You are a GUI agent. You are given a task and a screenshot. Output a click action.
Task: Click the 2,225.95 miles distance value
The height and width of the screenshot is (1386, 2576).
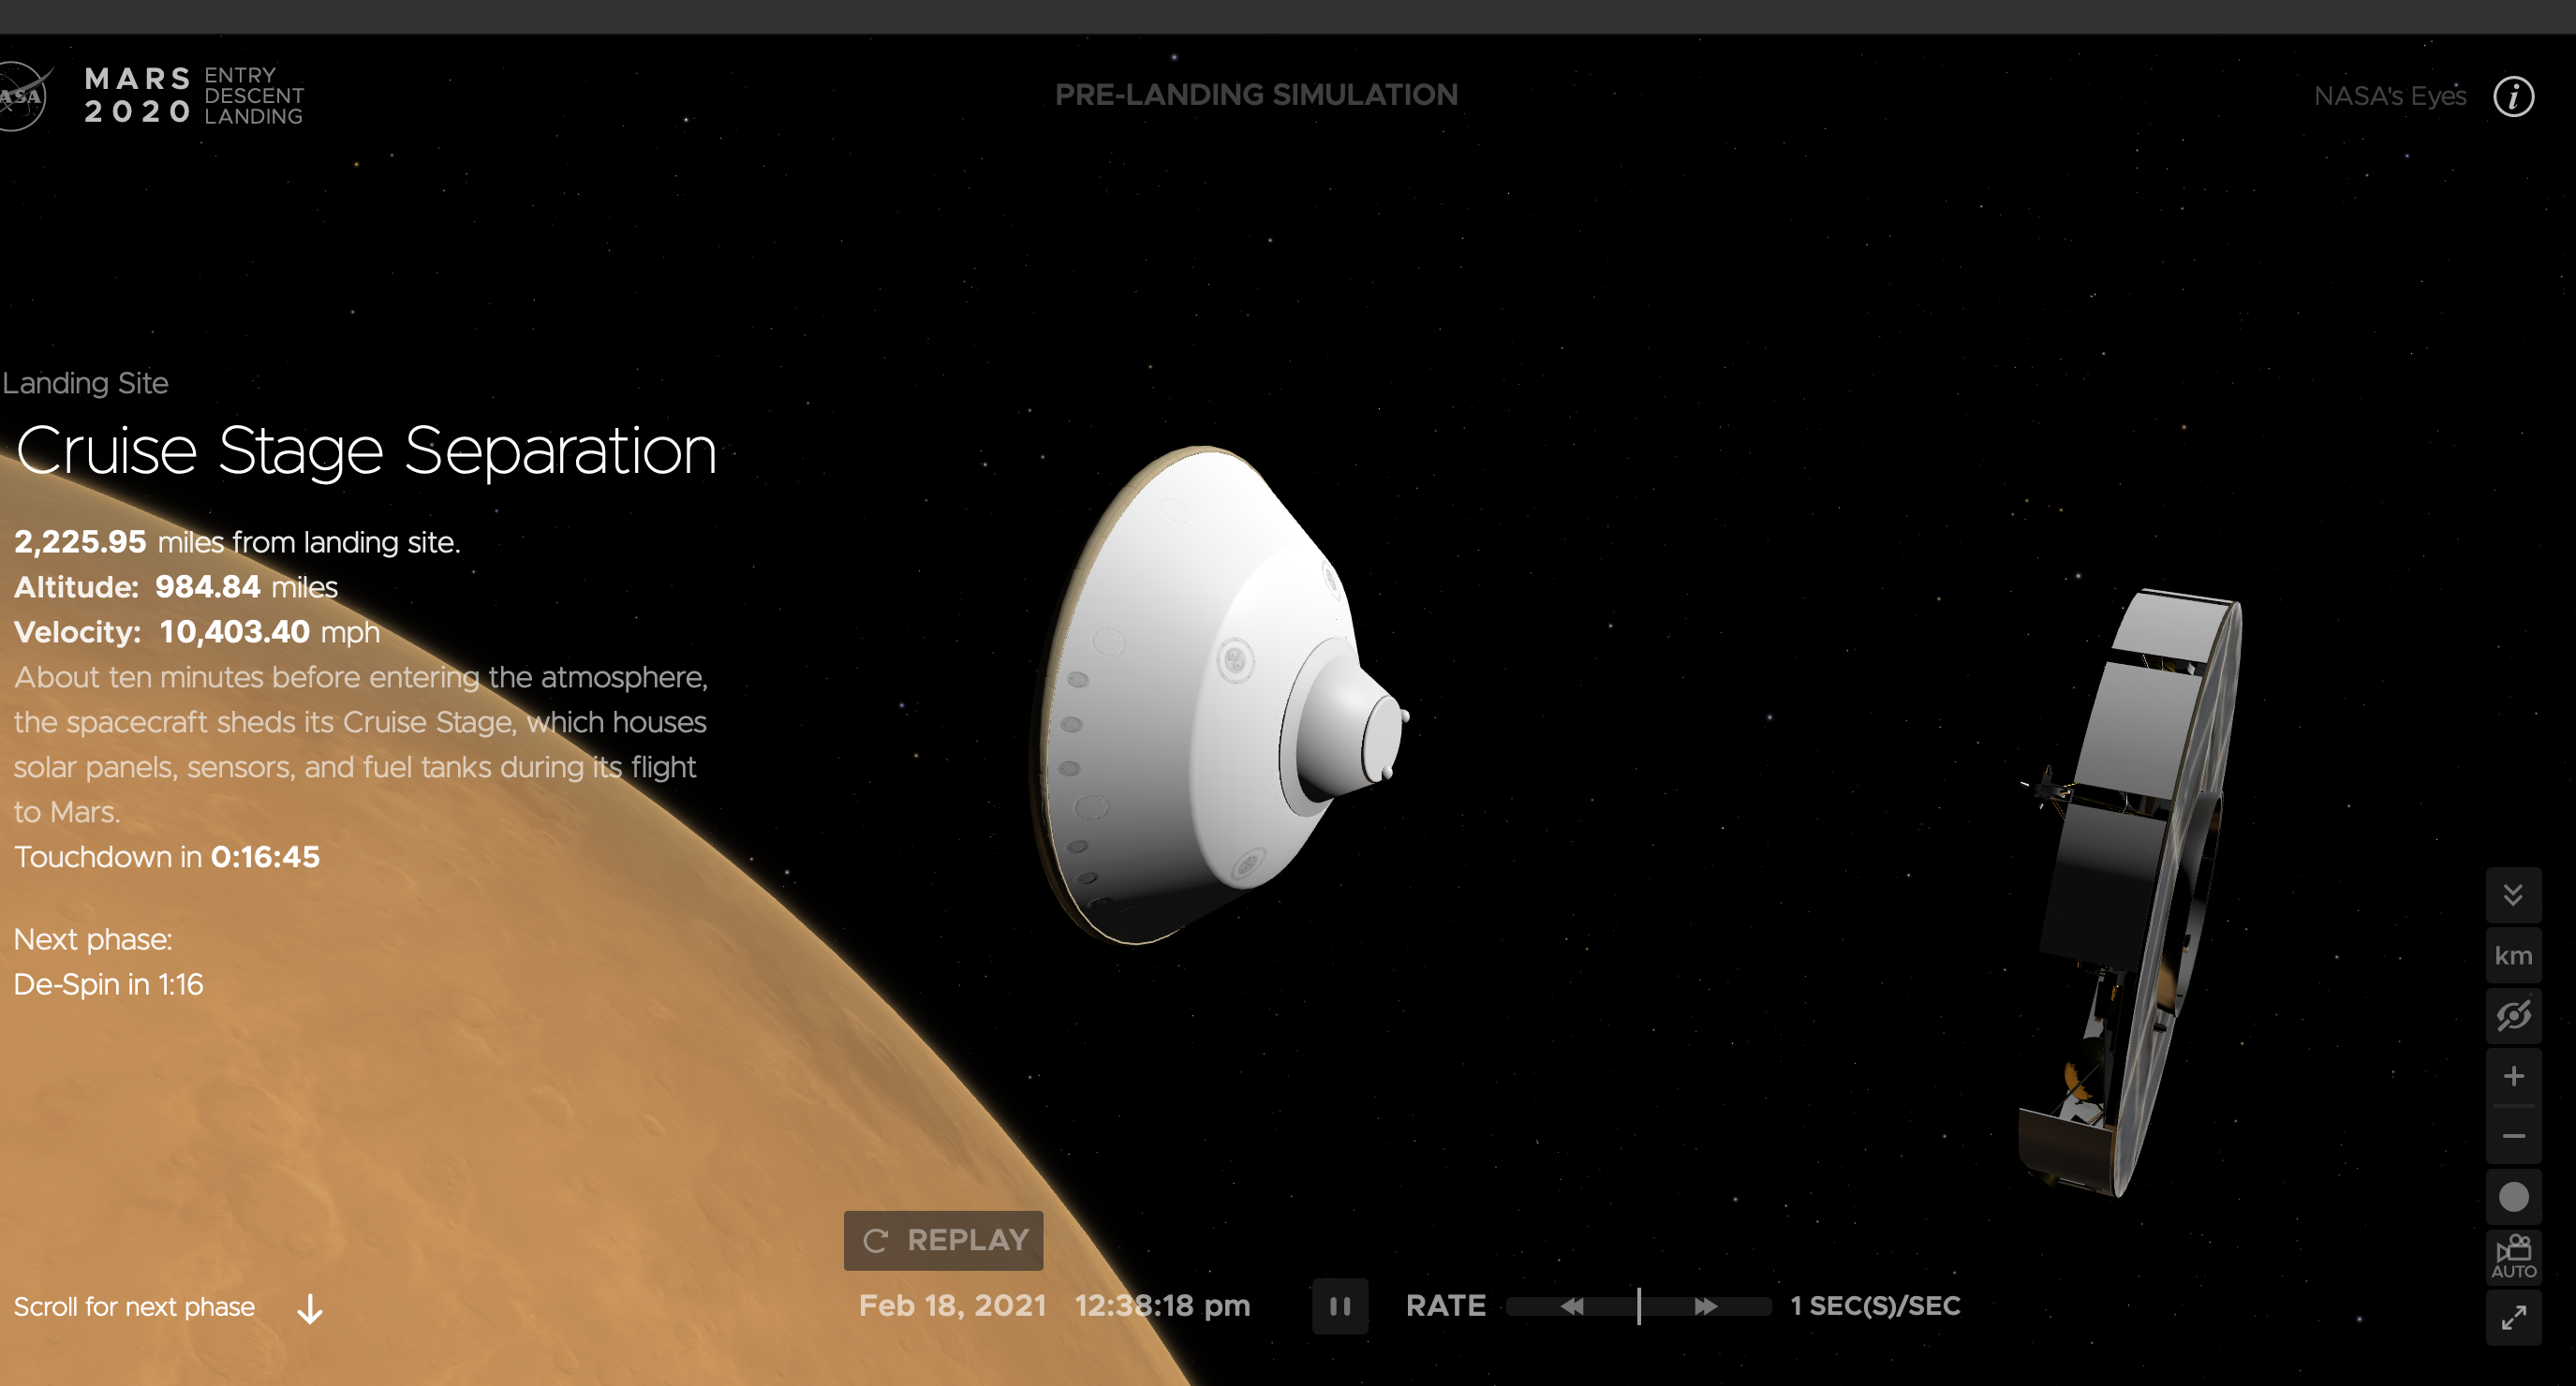80,542
